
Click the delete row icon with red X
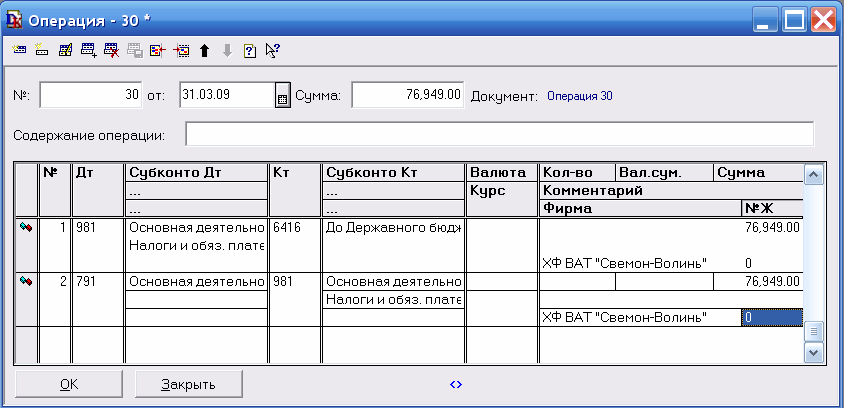point(111,49)
